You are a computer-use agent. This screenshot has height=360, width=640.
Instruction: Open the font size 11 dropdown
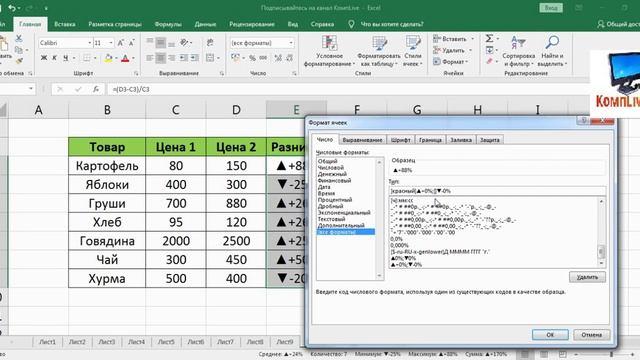[111, 43]
